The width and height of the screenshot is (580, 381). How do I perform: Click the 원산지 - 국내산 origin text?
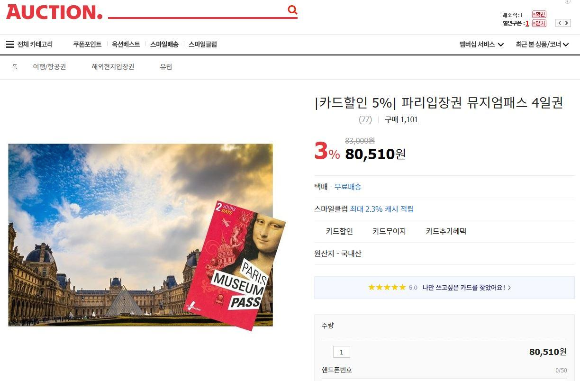pos(338,254)
